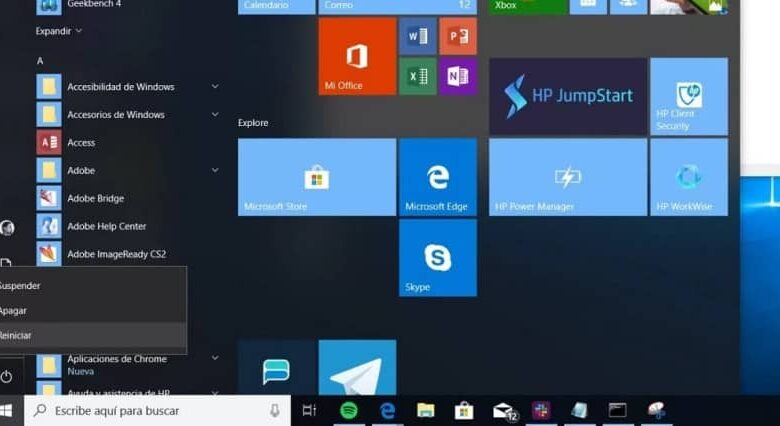Screen dimensions: 780x426
Task: Click Expandir to show more apps
Action: (58, 31)
